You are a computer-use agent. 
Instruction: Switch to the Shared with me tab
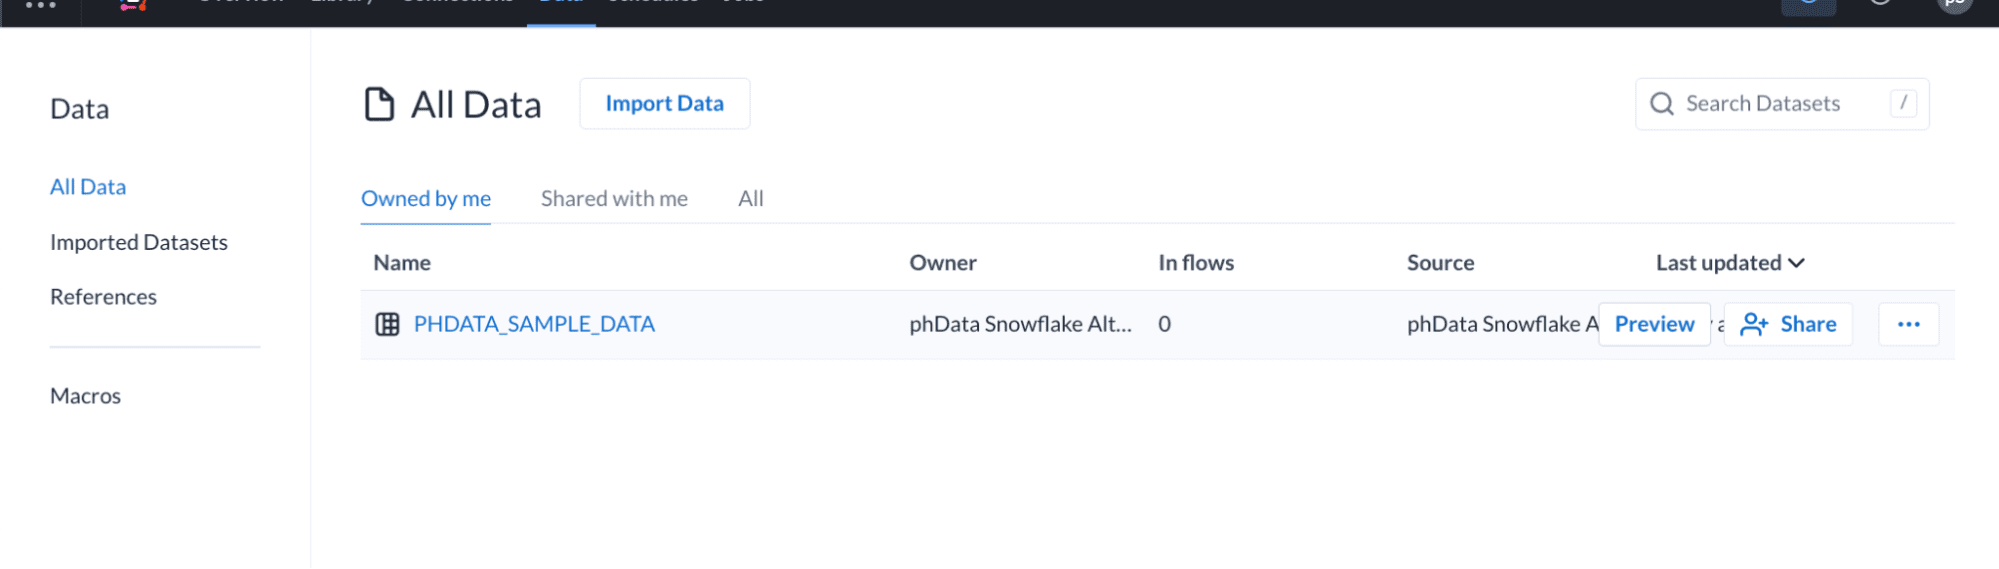pos(614,199)
